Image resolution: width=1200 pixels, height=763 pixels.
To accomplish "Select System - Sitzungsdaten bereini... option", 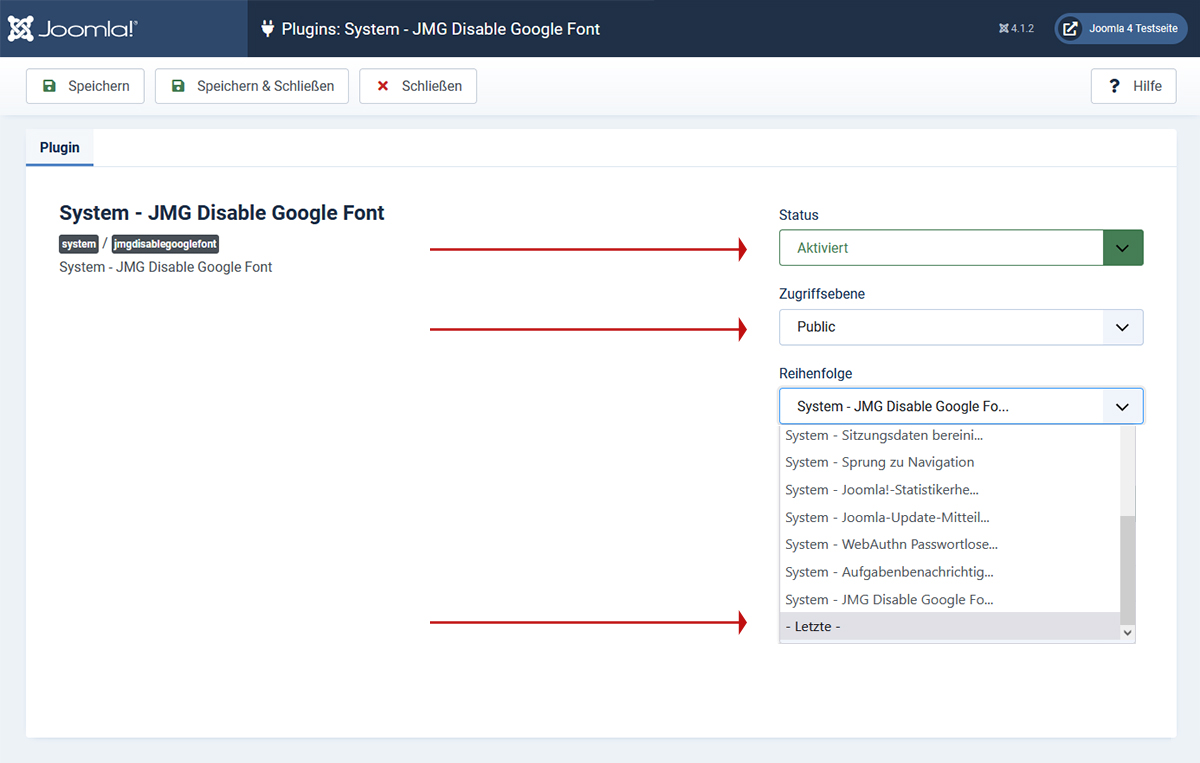I will pos(950,435).
